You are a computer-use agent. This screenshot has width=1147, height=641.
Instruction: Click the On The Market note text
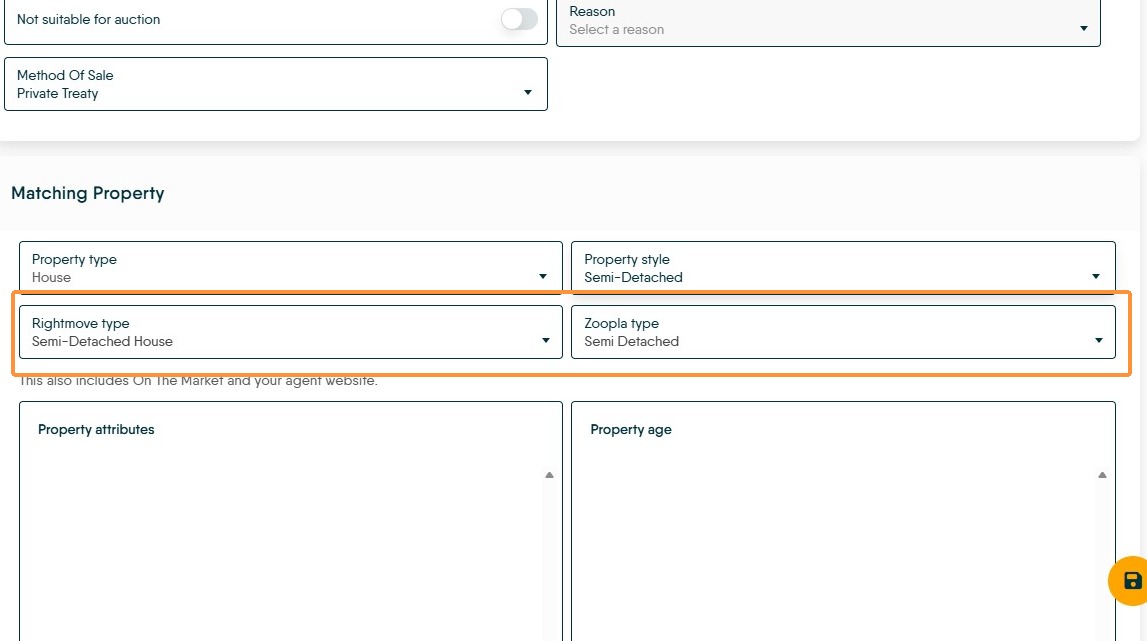198,381
